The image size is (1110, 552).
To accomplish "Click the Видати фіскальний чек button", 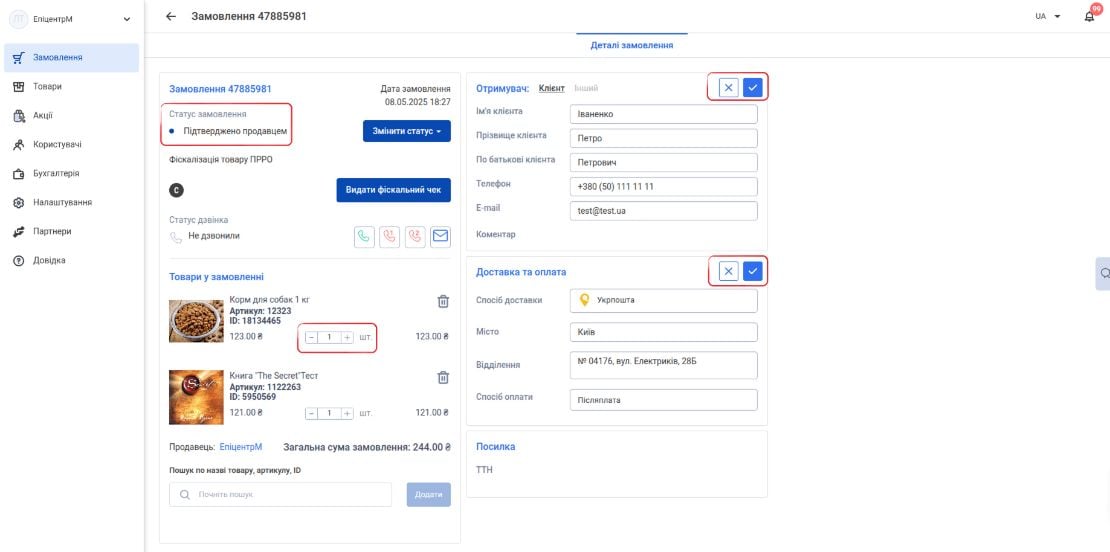I will click(x=393, y=190).
